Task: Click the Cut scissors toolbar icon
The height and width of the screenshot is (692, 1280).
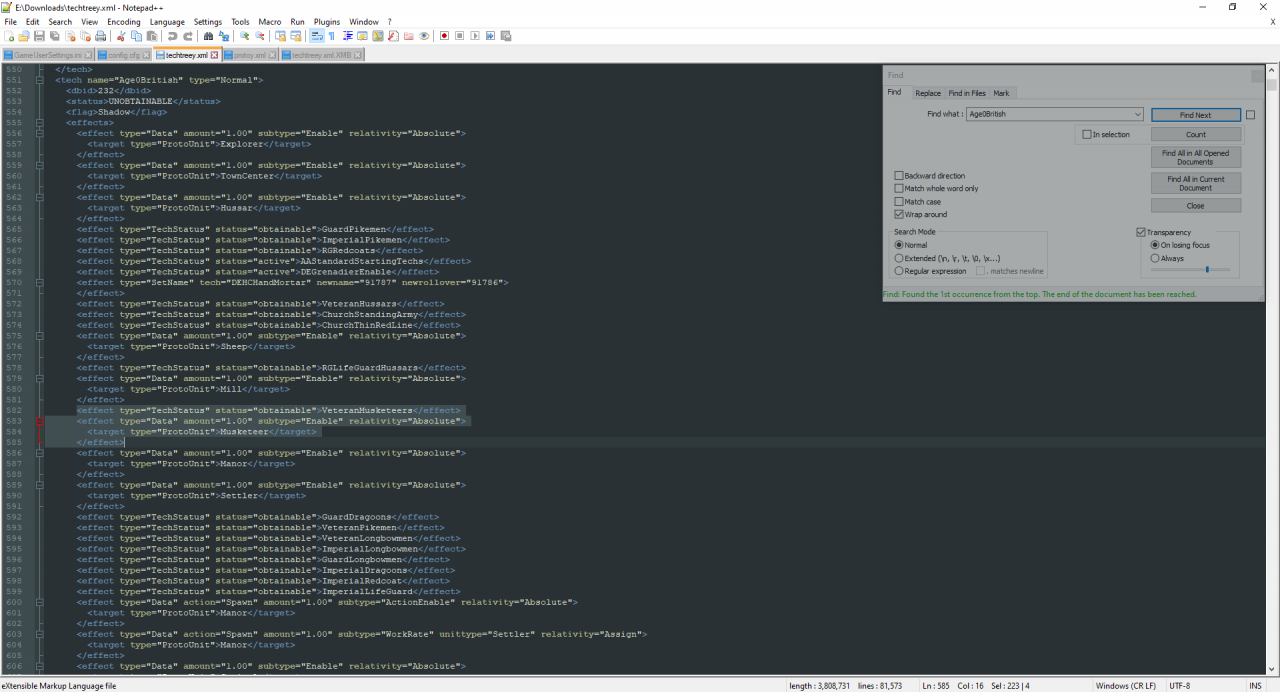Action: [x=121, y=36]
